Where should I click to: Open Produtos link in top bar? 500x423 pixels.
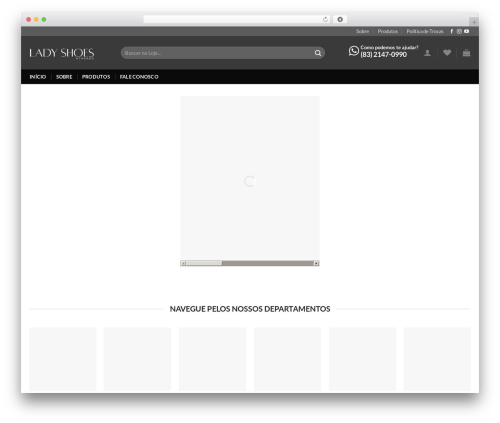click(x=388, y=31)
